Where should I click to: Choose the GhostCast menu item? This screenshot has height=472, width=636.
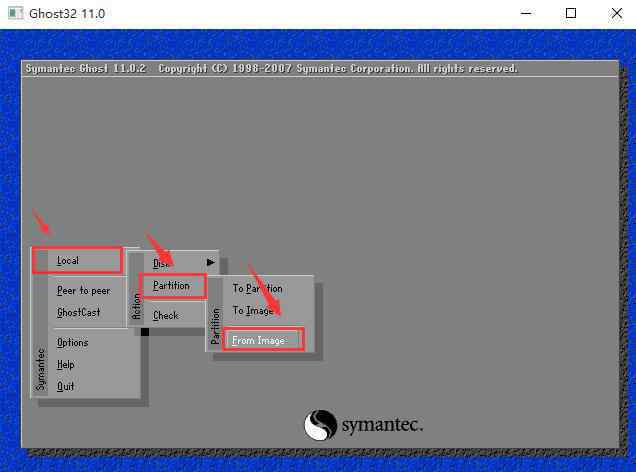point(78,312)
